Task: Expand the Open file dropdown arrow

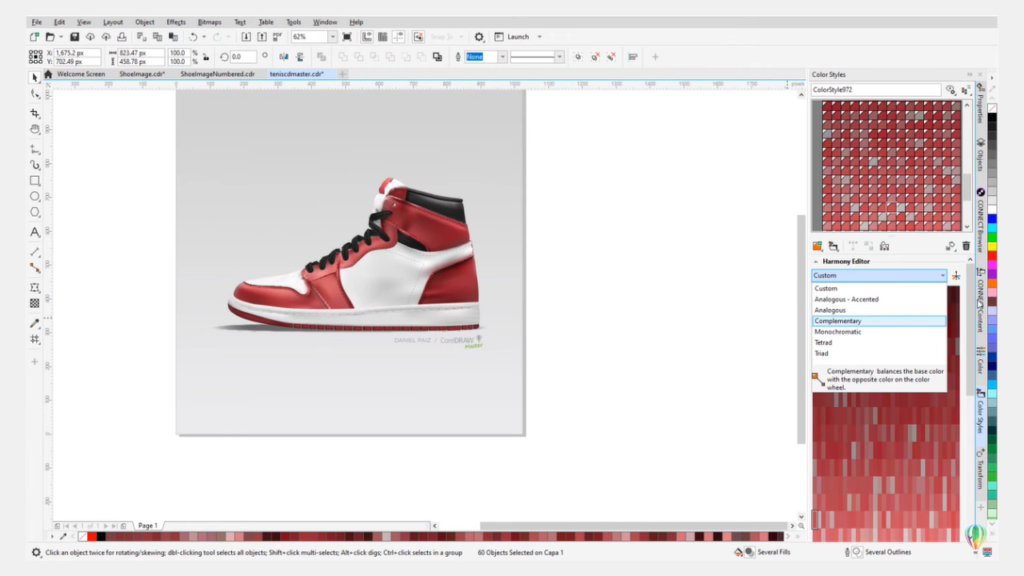Action: pos(61,37)
